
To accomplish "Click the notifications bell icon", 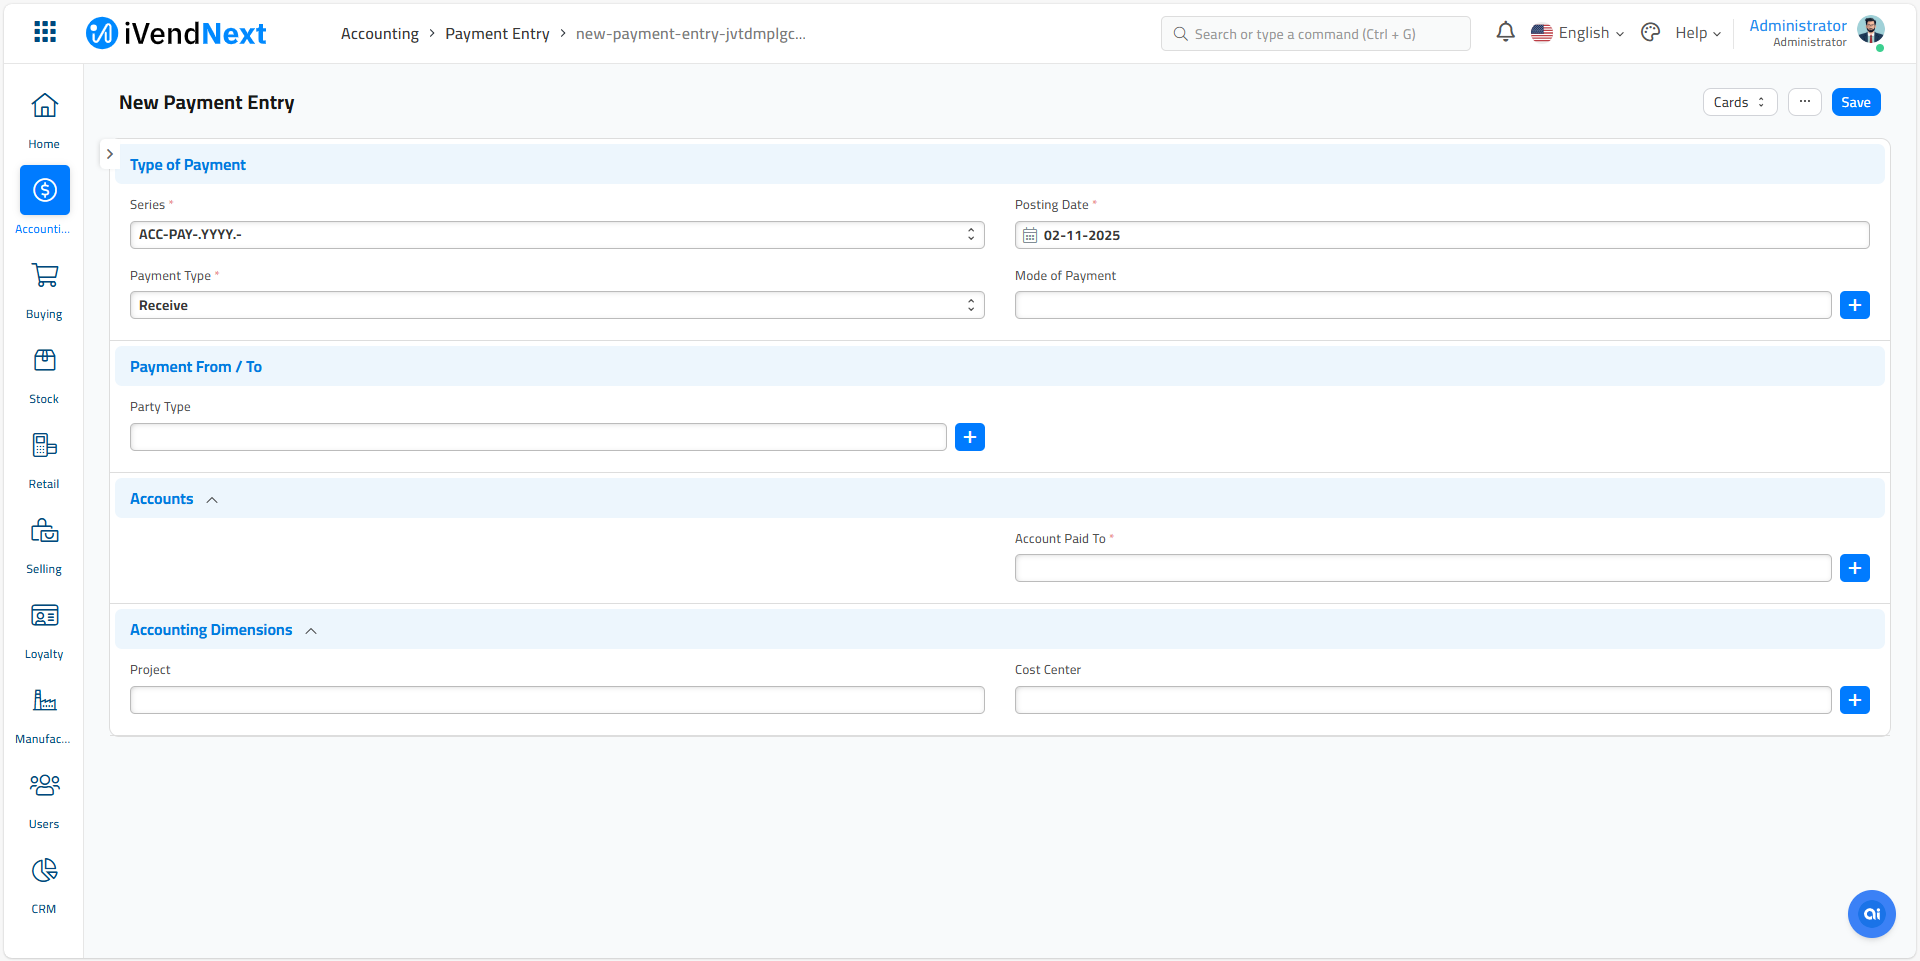I will (x=1505, y=33).
